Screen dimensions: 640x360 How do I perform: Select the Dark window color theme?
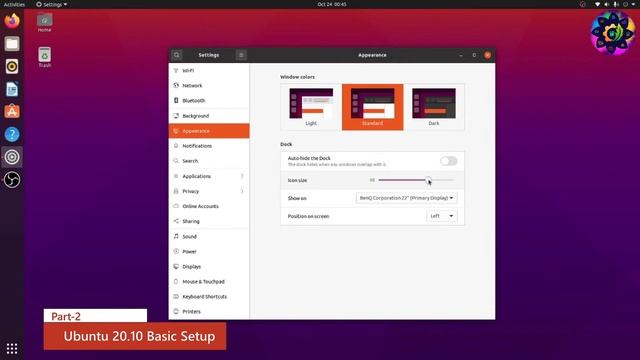(434, 107)
